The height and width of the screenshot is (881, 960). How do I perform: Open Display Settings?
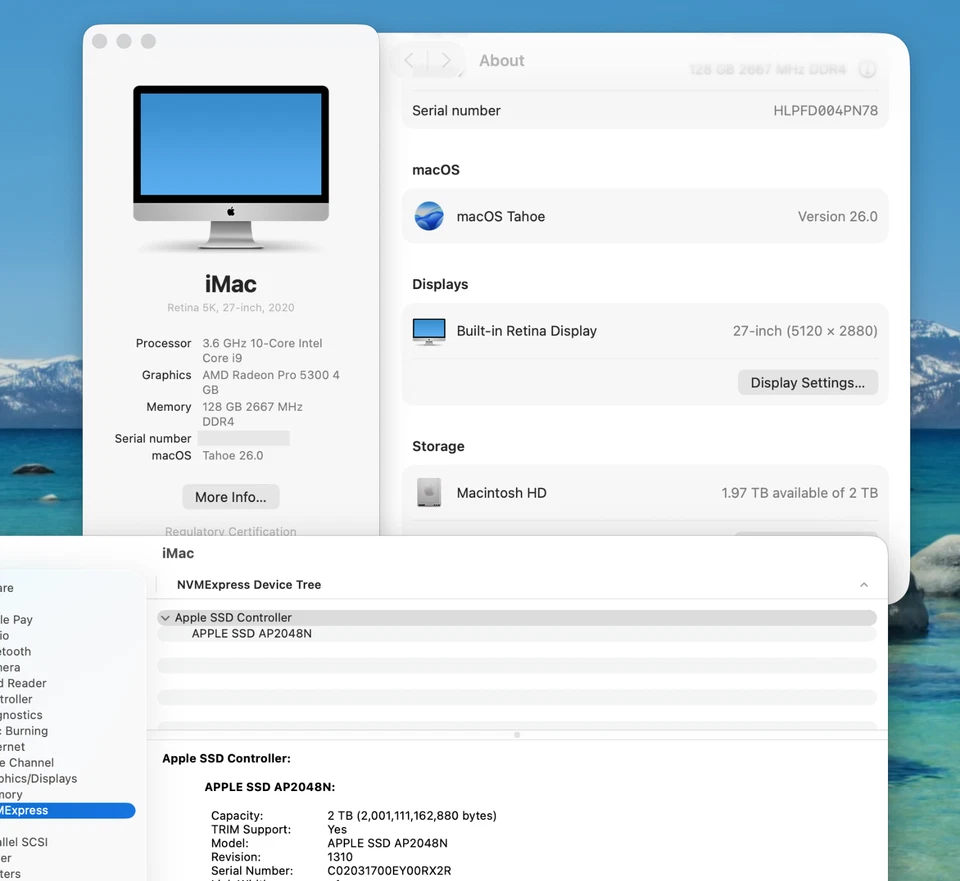click(x=807, y=382)
